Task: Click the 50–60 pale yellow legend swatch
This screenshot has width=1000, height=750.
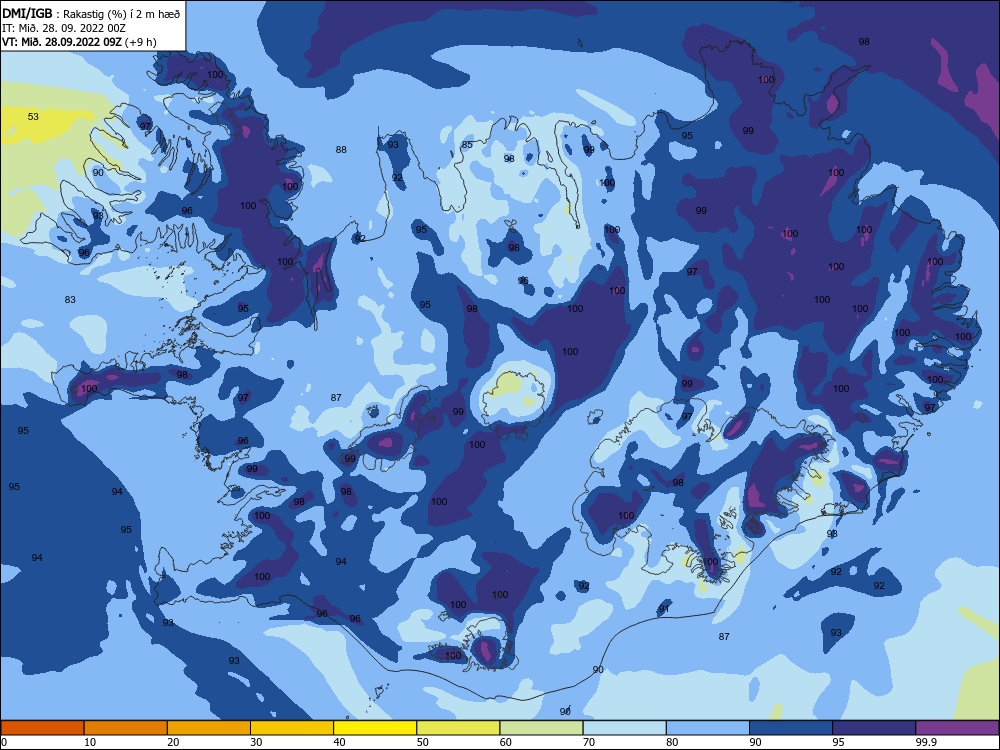Action: (459, 728)
